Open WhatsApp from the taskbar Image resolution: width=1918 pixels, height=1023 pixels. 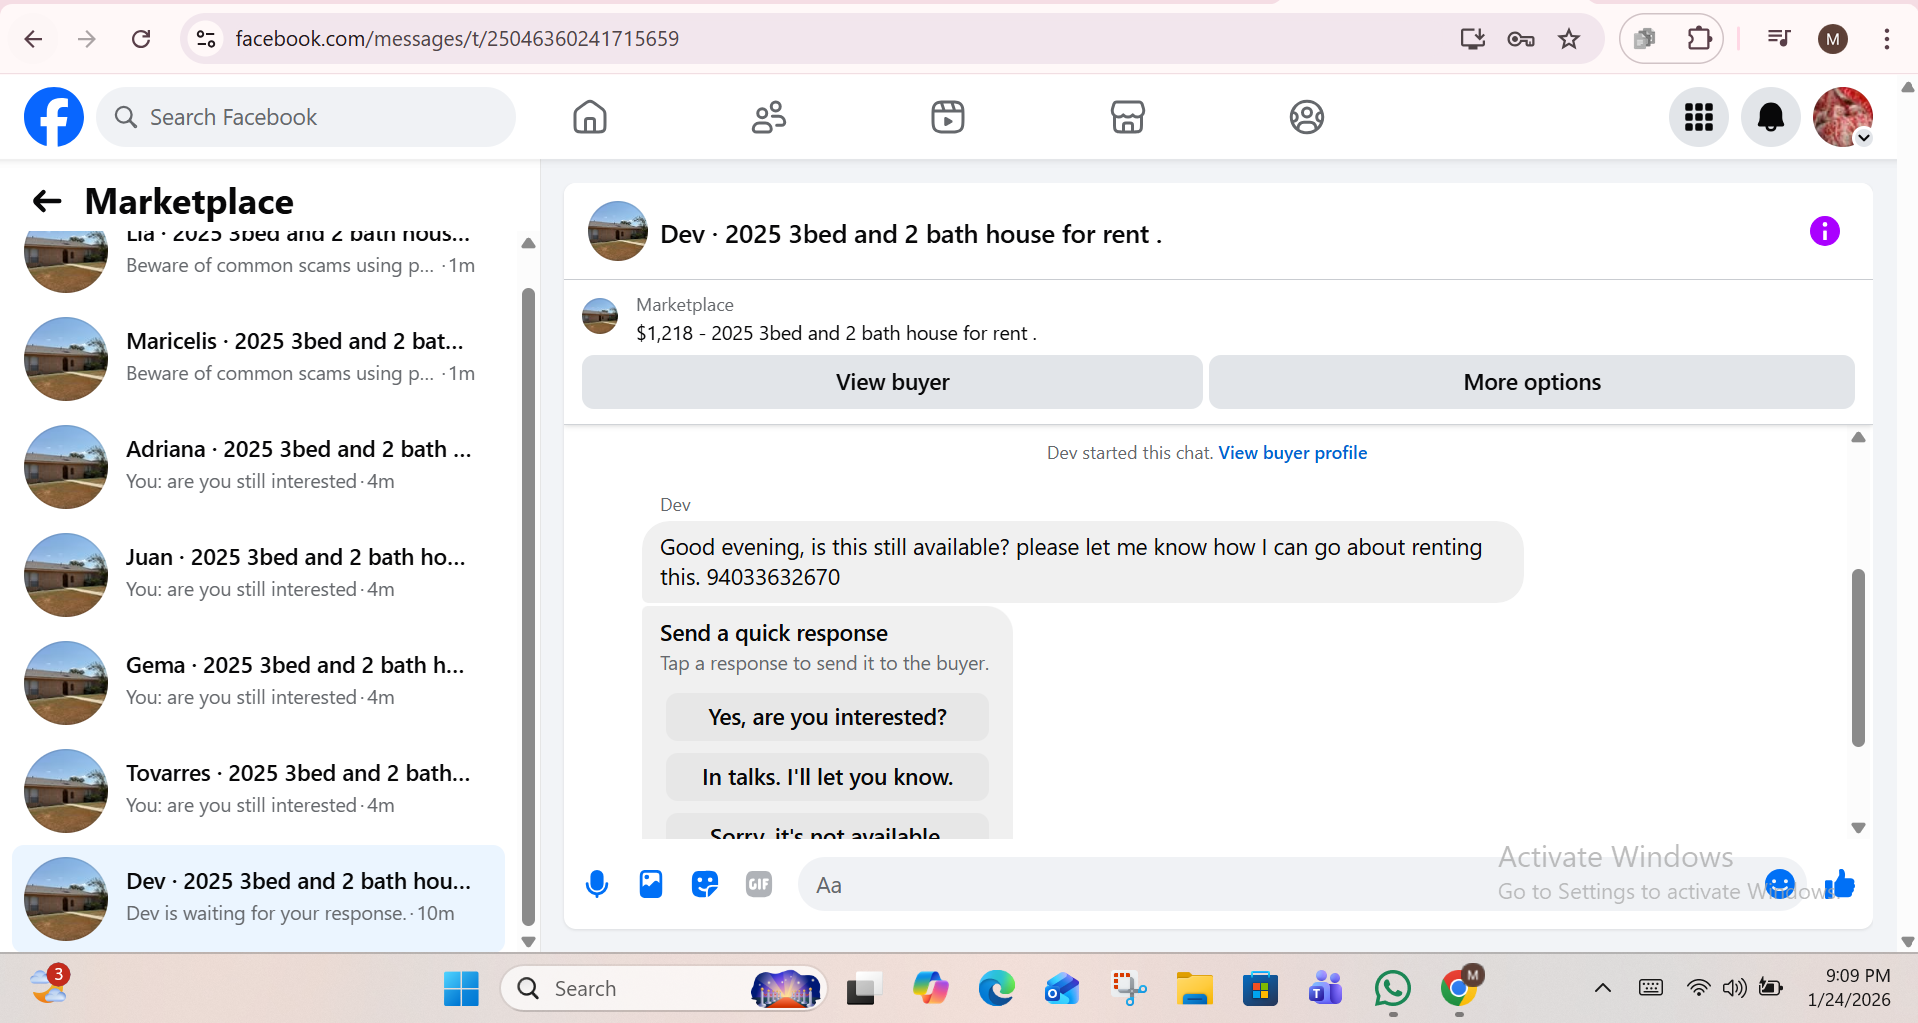point(1392,989)
